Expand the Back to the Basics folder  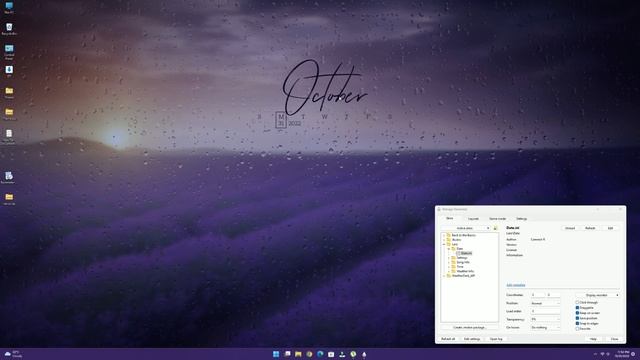pos(444,235)
